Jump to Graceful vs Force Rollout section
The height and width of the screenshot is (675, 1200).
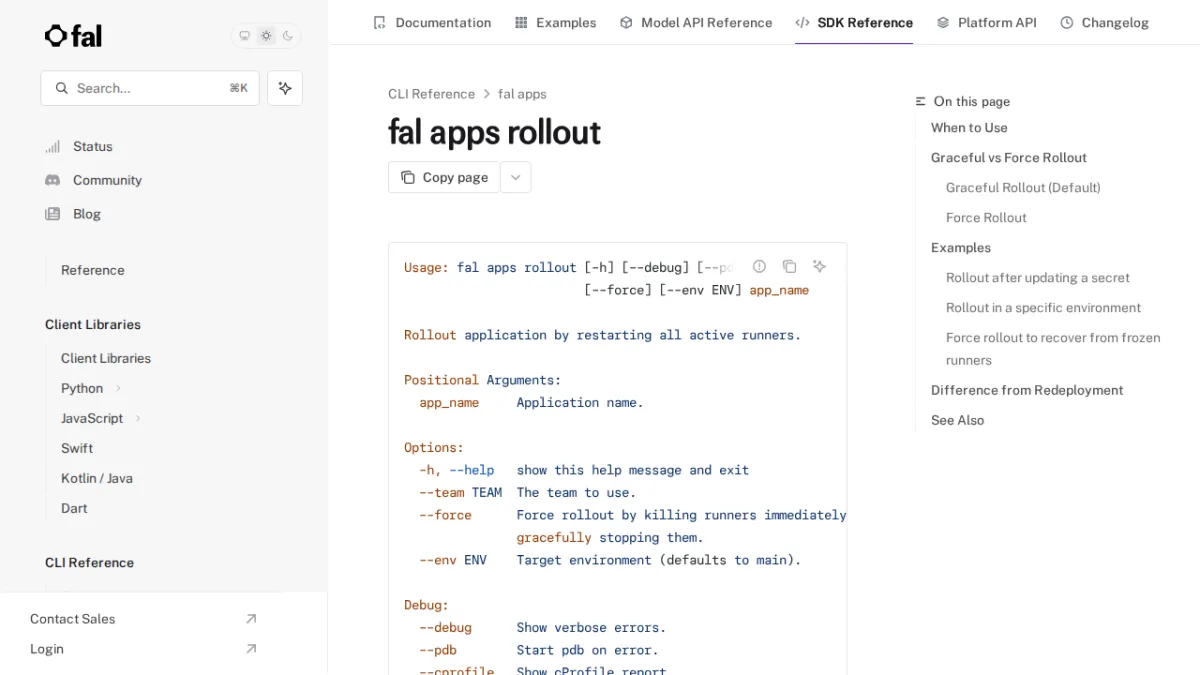coord(1009,158)
